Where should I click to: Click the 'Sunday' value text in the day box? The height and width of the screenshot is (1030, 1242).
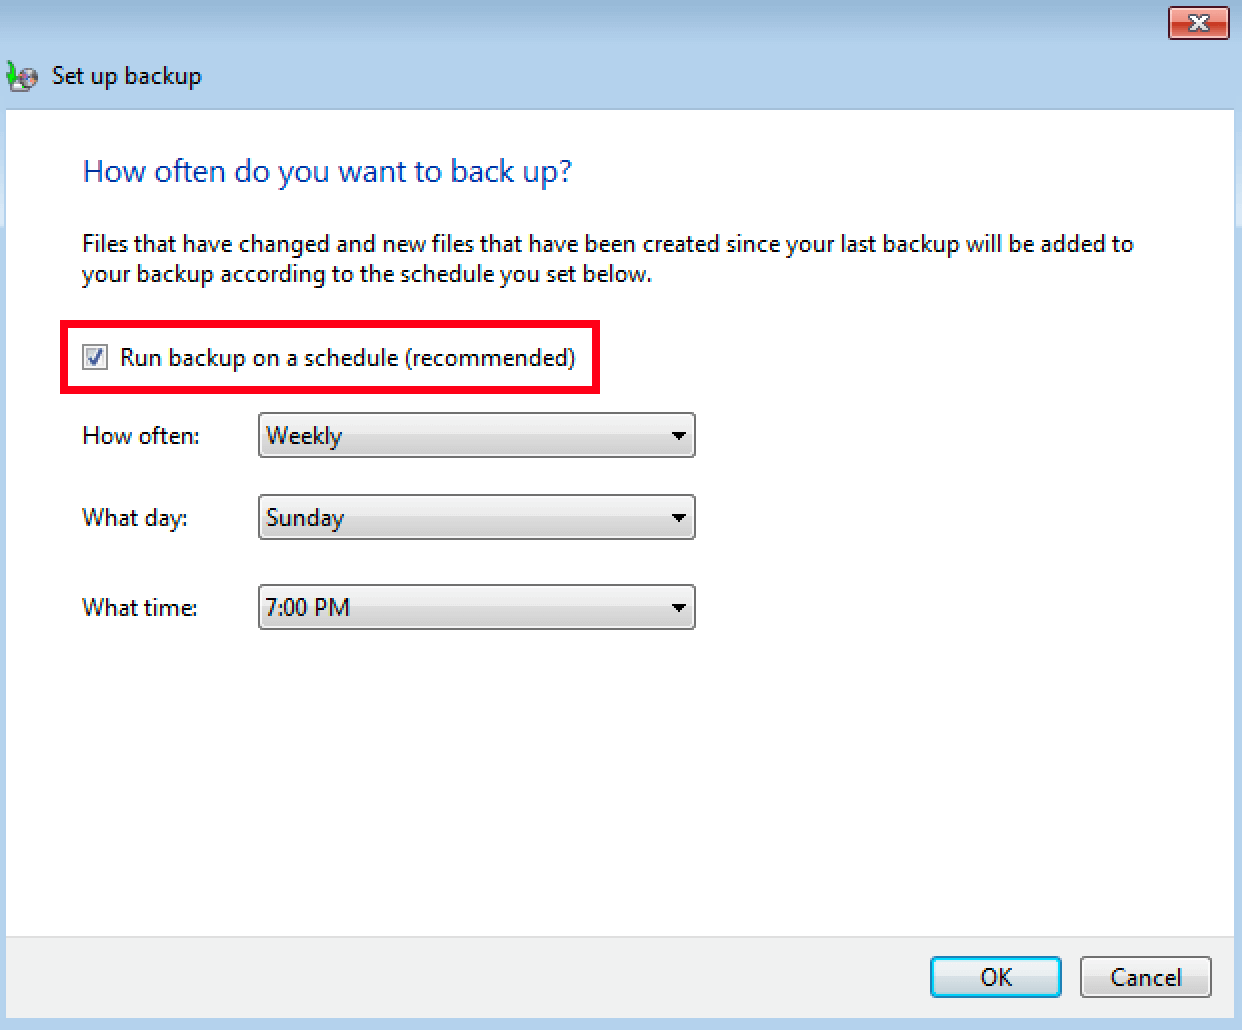(x=305, y=518)
